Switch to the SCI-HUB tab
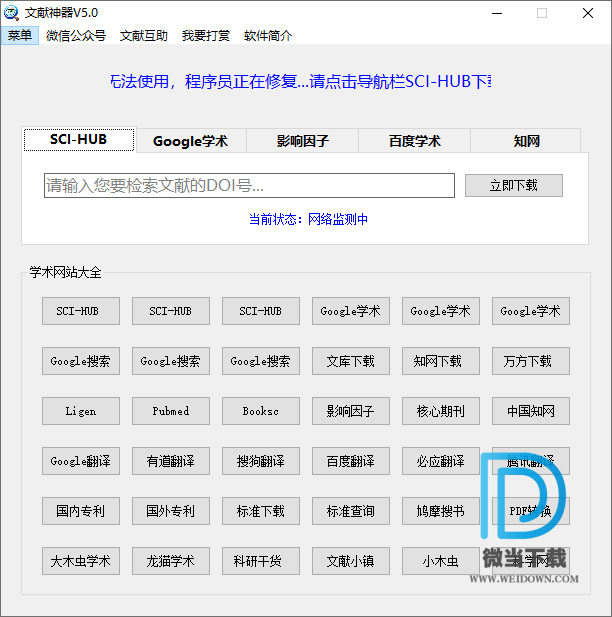The width and height of the screenshot is (612, 617). tap(79, 139)
